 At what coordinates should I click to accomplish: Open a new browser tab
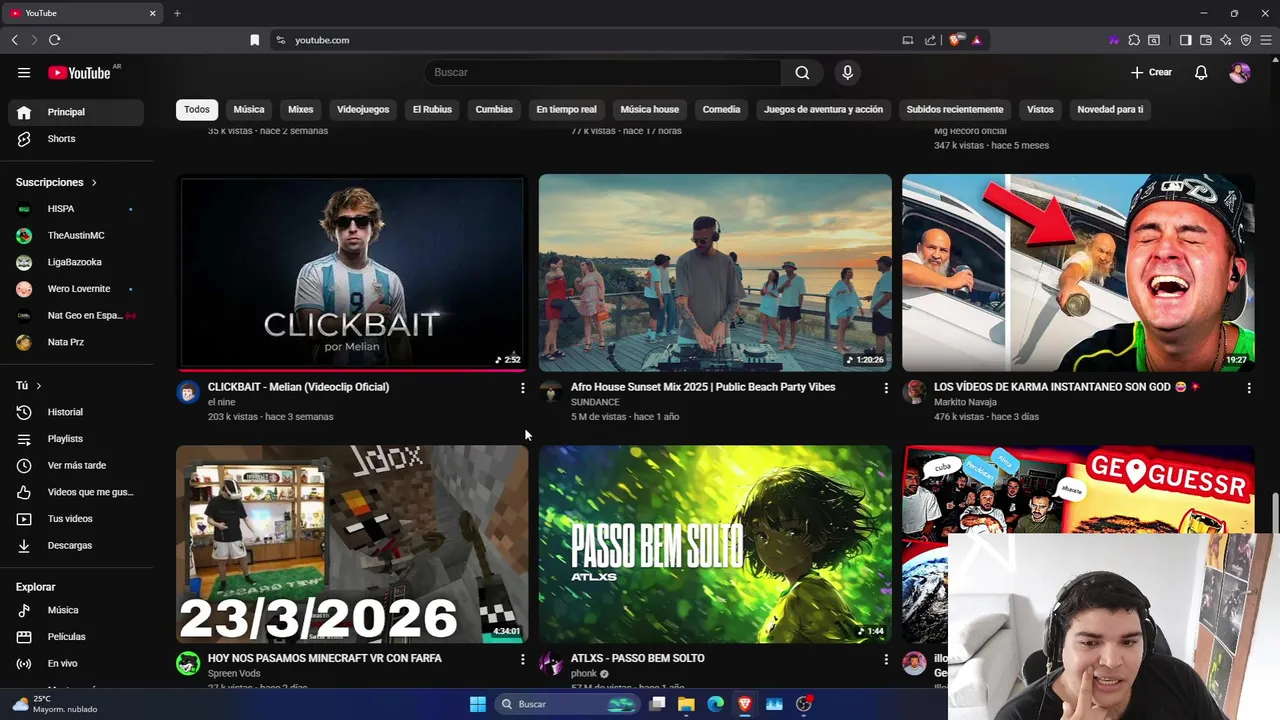(x=177, y=13)
